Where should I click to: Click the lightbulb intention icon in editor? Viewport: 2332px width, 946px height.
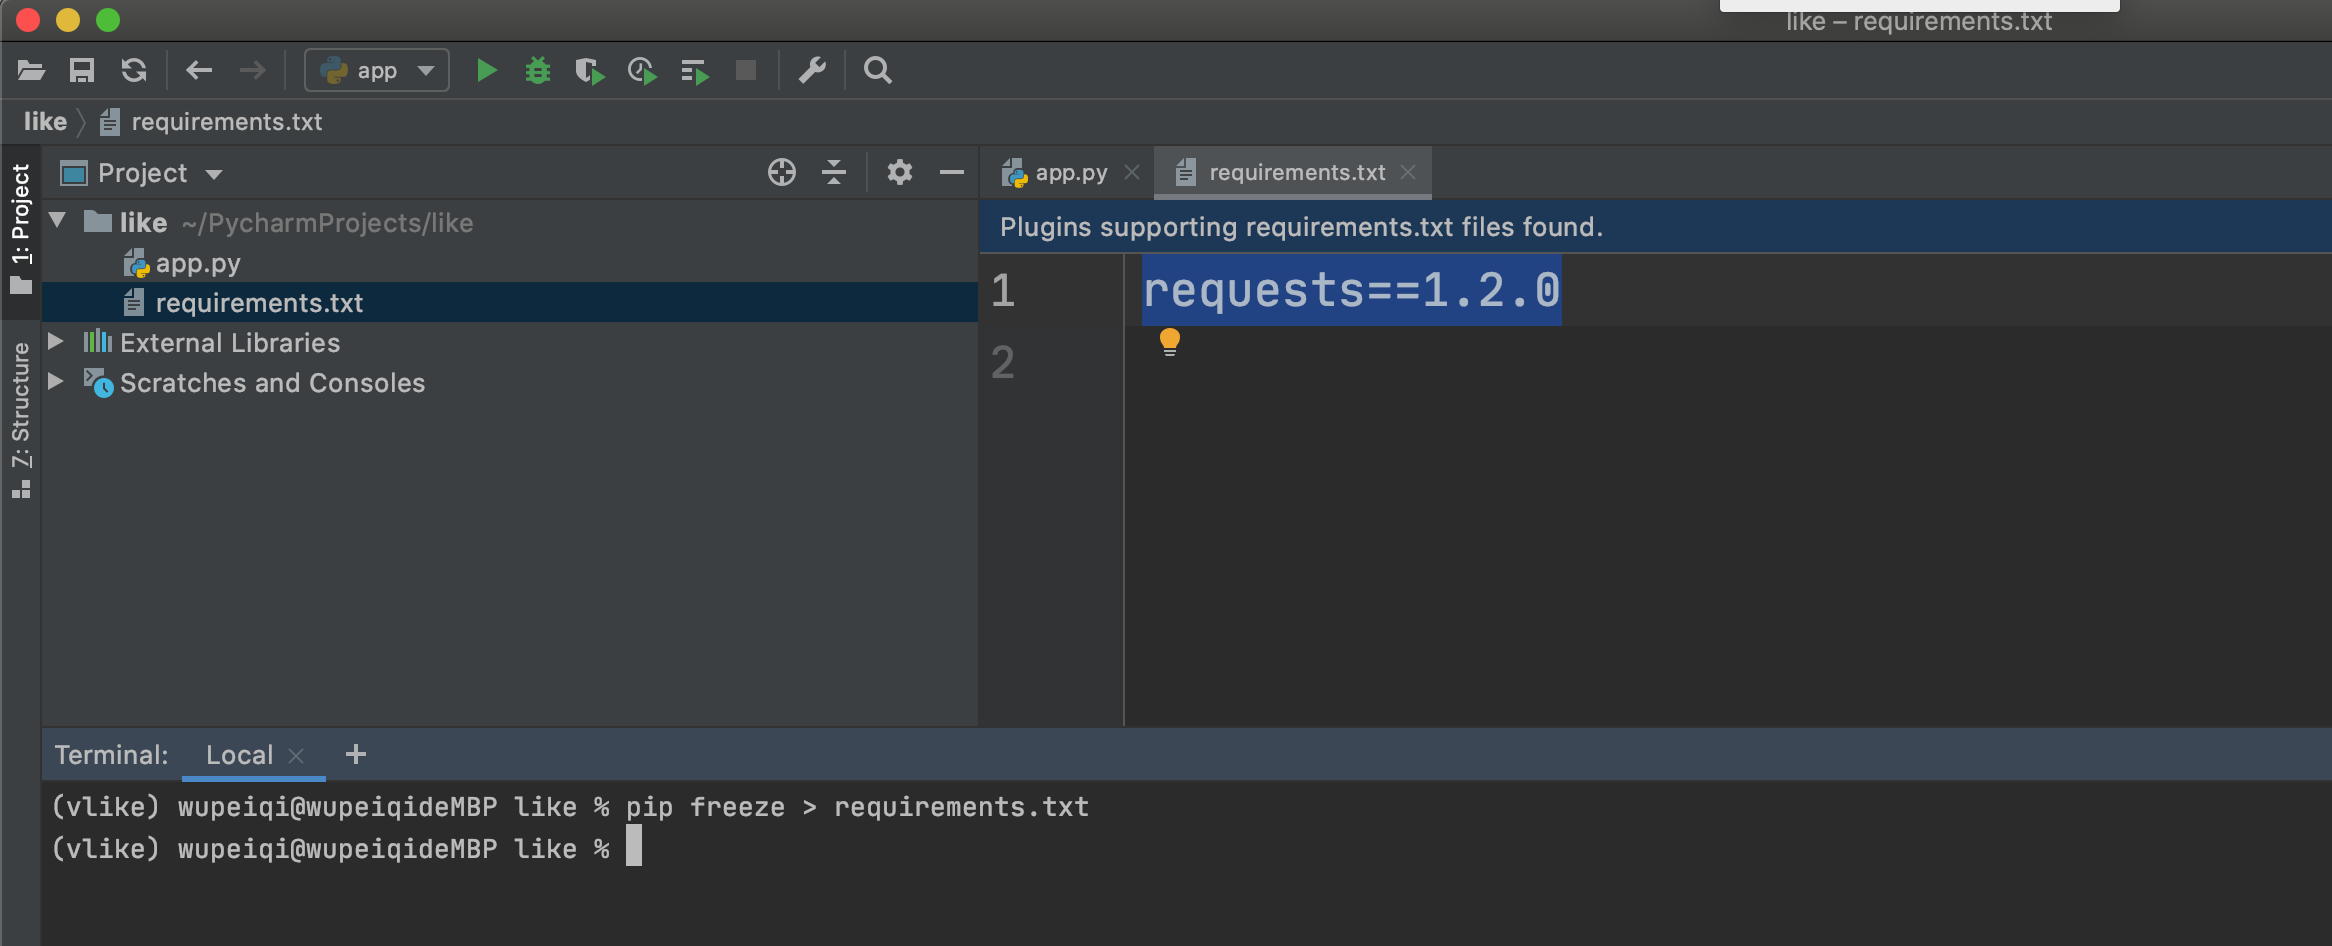(1169, 342)
